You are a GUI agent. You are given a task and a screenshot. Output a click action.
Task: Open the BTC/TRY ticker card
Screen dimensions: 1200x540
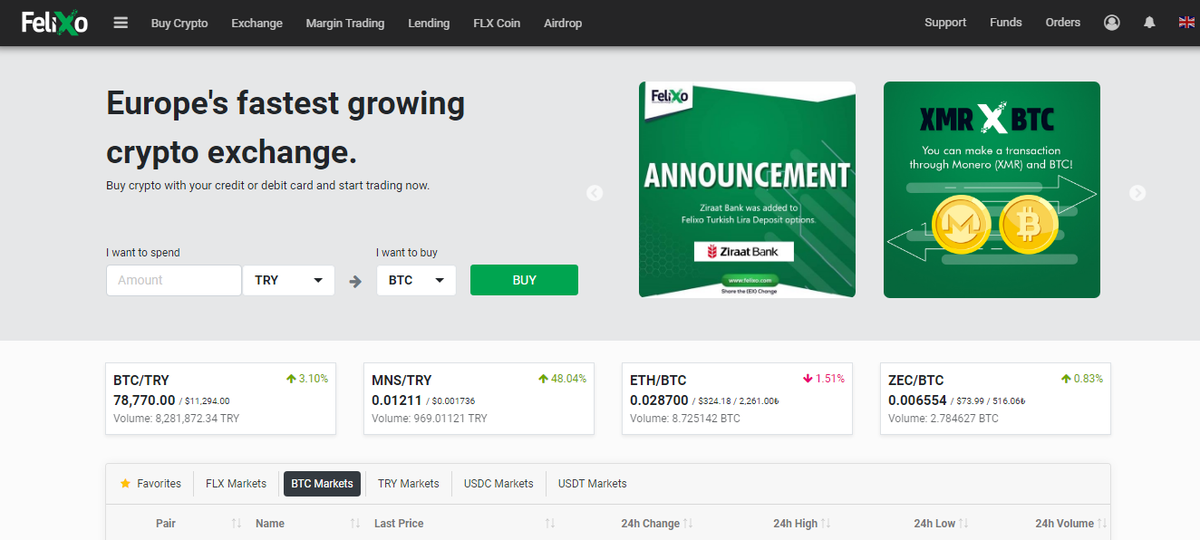220,398
